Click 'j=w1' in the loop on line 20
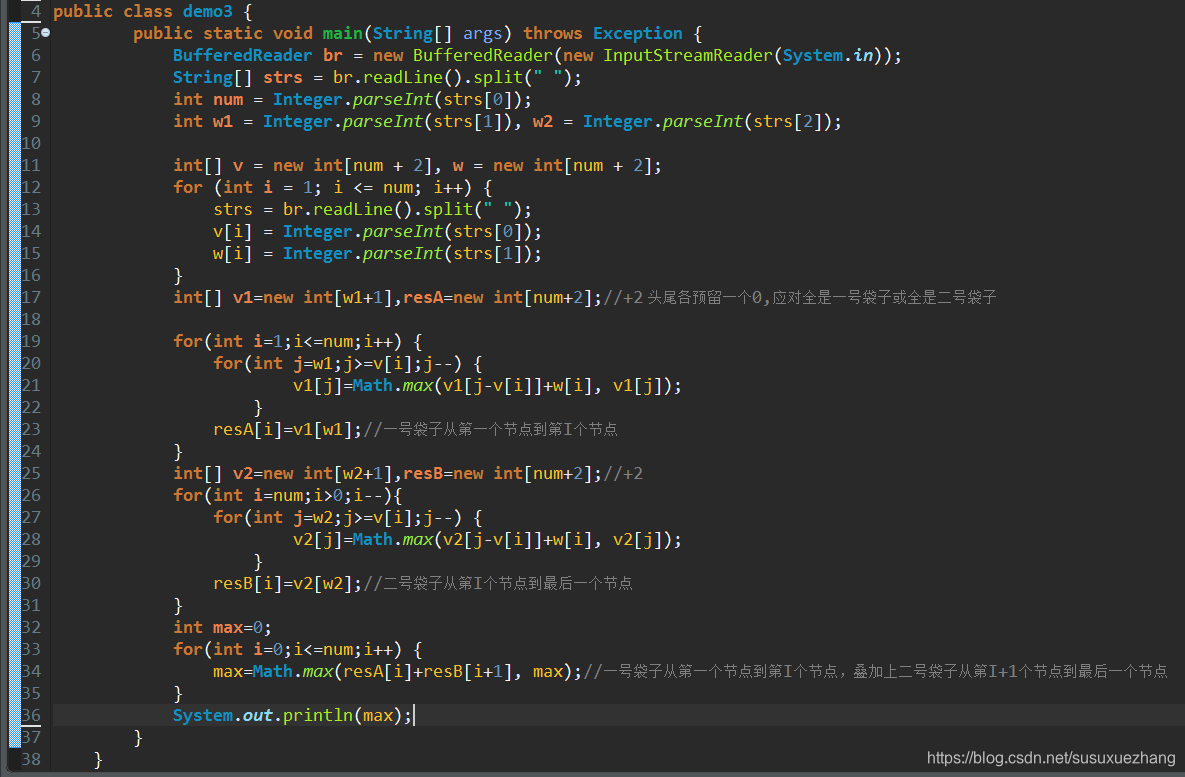Screen dimensions: 1185x777 (313, 364)
